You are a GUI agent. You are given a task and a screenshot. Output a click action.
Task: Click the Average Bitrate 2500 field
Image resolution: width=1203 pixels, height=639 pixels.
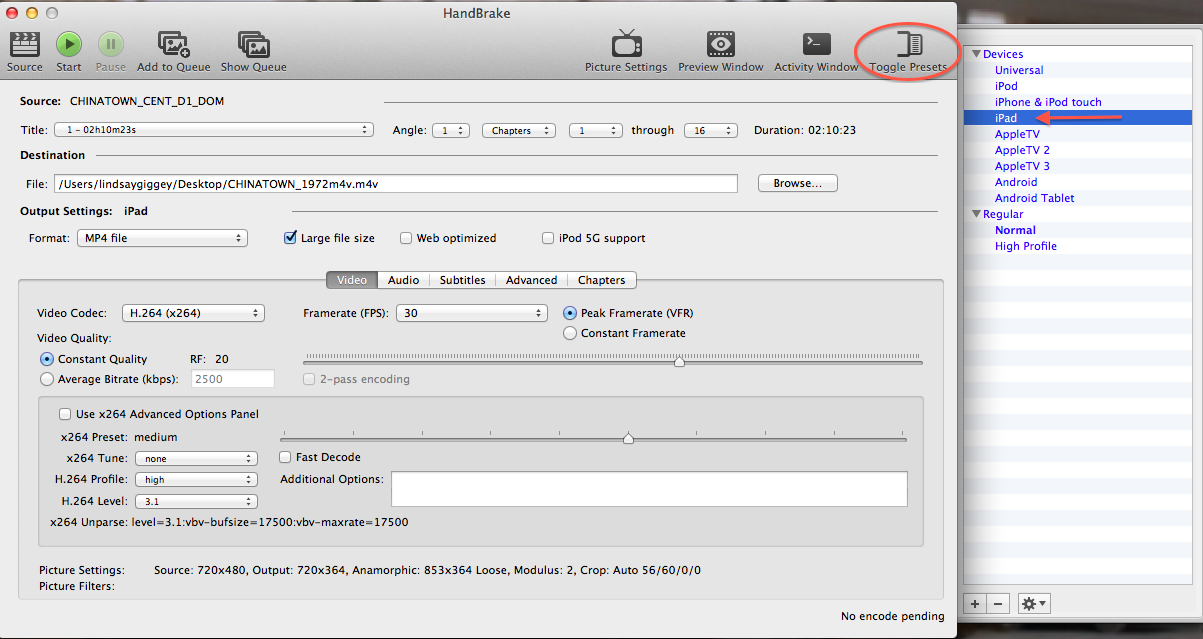coord(232,379)
